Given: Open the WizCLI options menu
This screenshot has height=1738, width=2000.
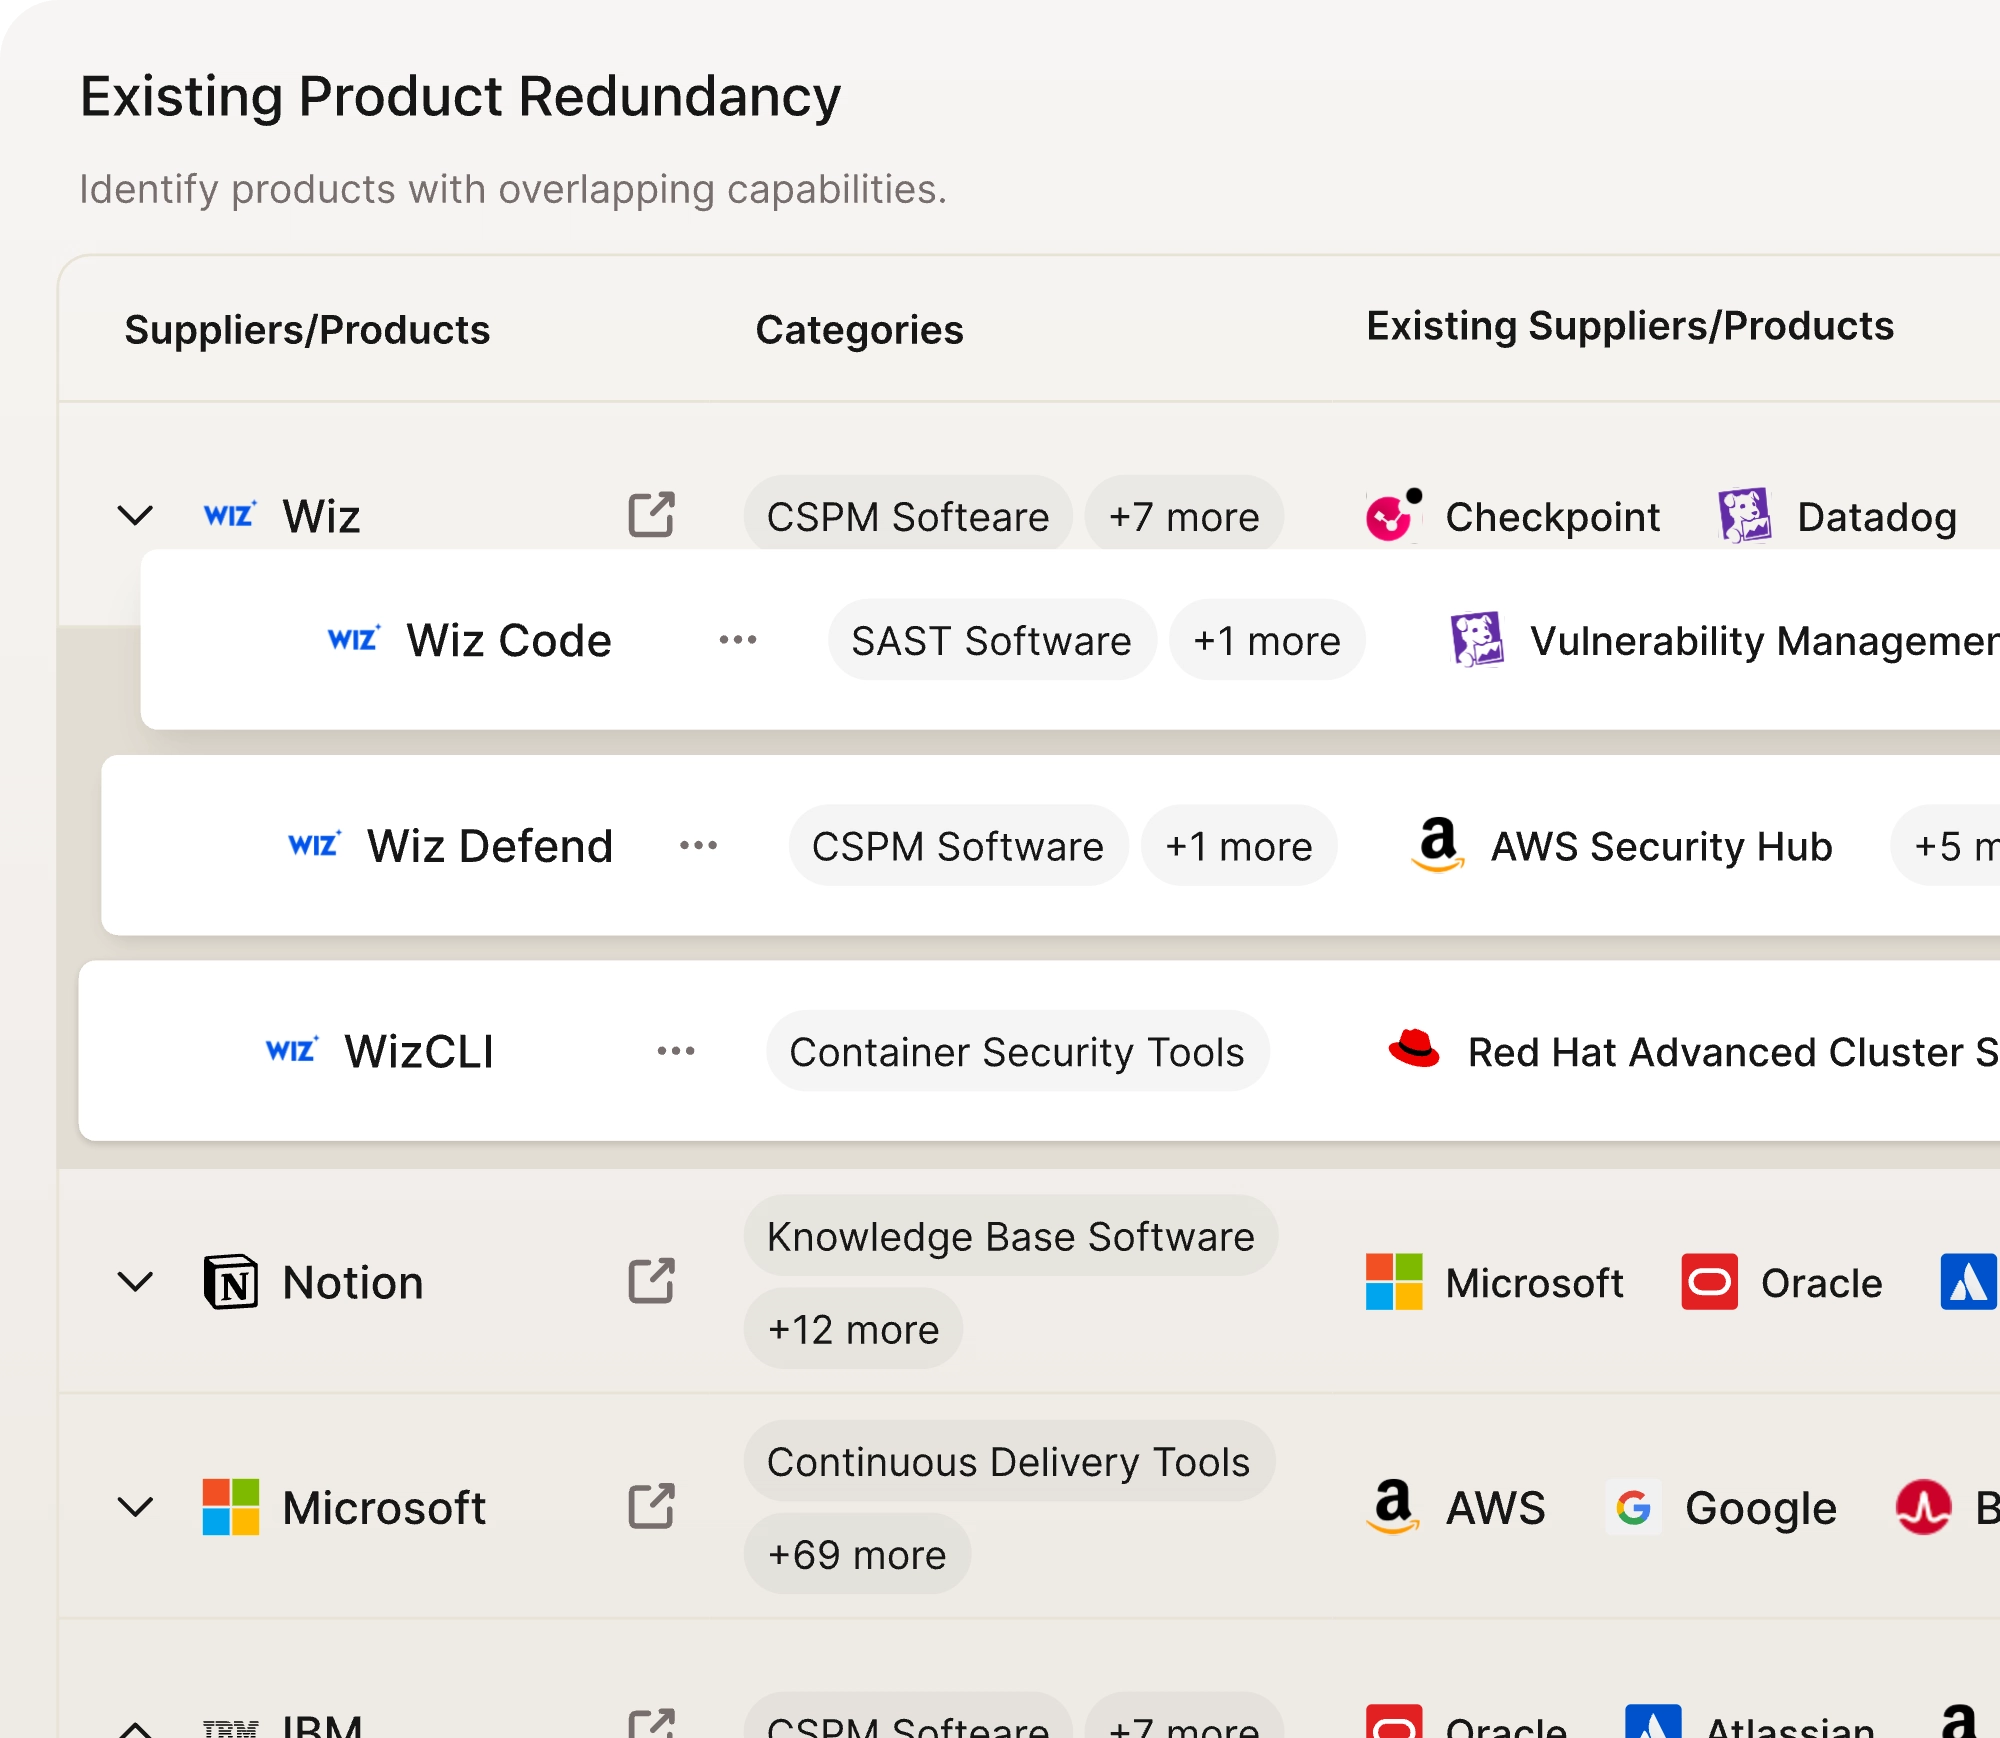Looking at the screenshot, I should tap(676, 1051).
